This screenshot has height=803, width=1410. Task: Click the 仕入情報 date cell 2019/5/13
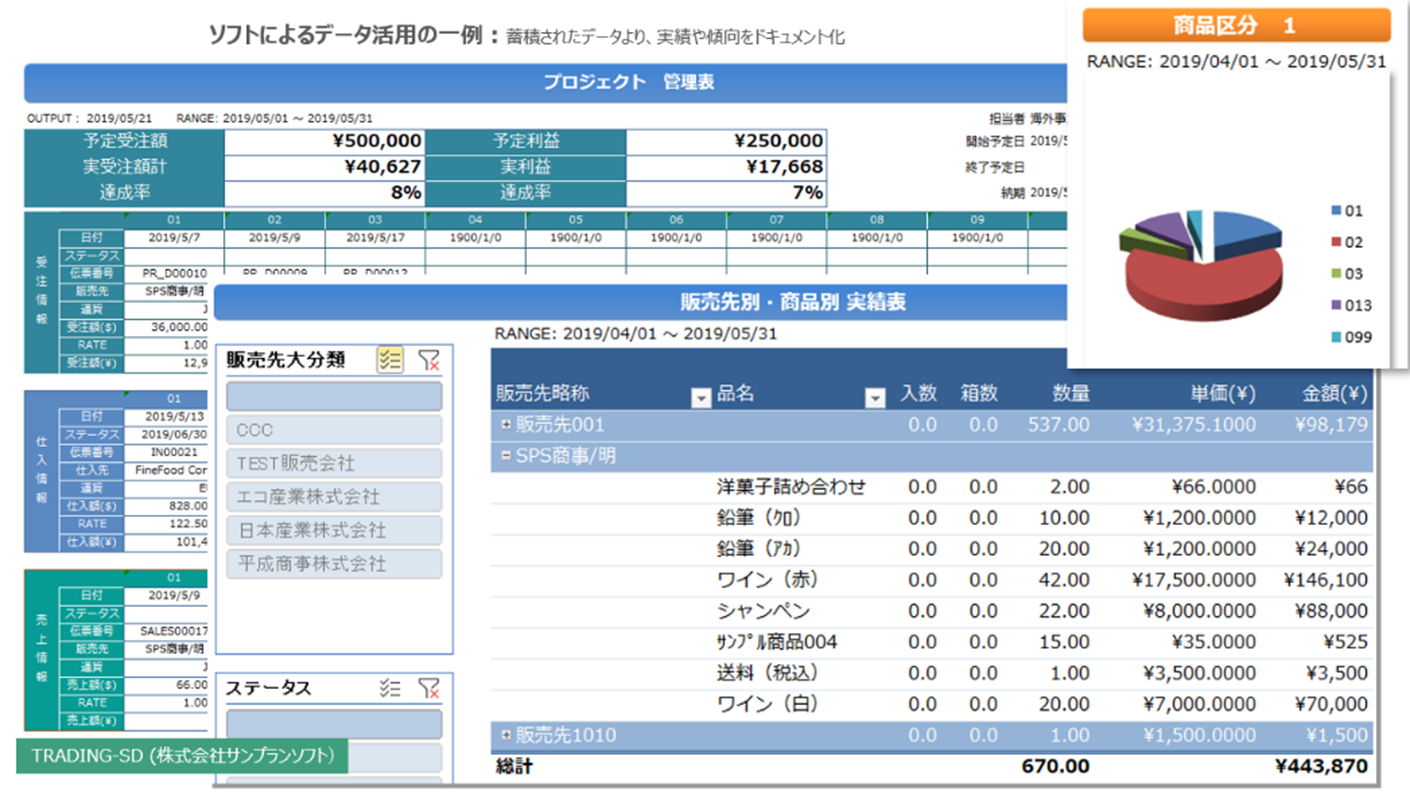click(167, 416)
